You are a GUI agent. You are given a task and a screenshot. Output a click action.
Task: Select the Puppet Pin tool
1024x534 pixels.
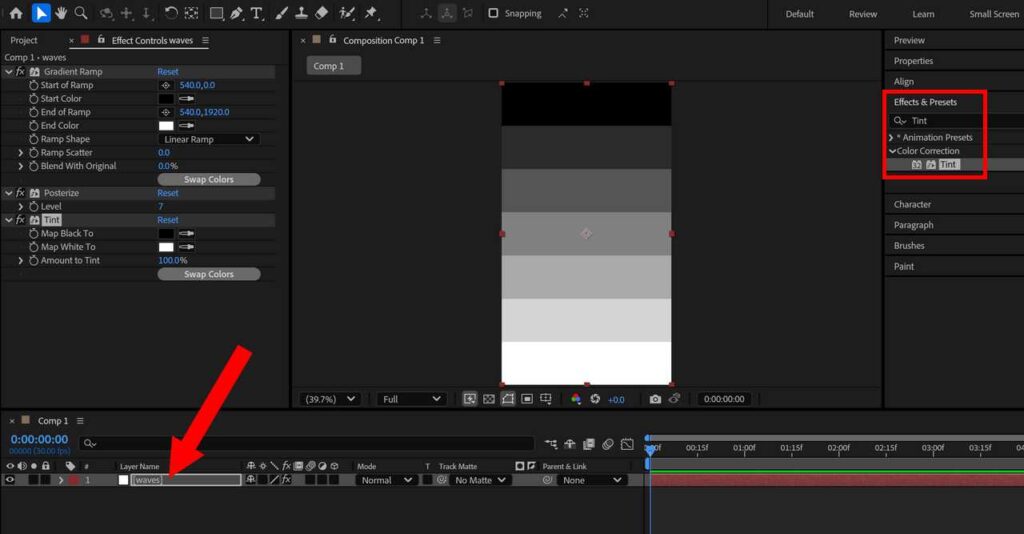click(371, 13)
